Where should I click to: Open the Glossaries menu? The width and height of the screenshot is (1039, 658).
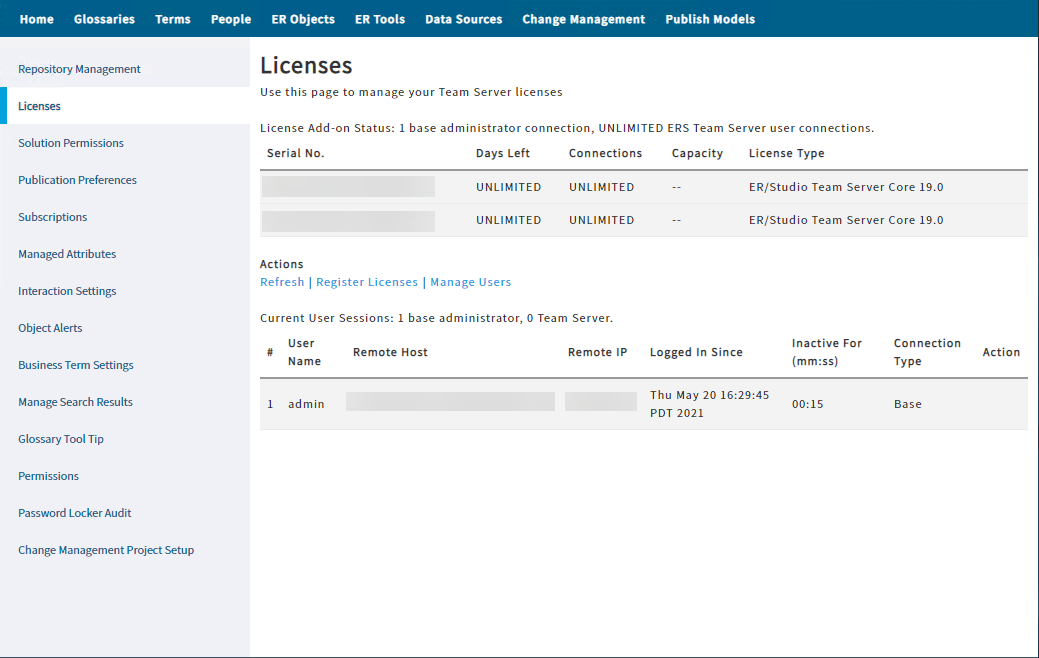click(x=104, y=19)
